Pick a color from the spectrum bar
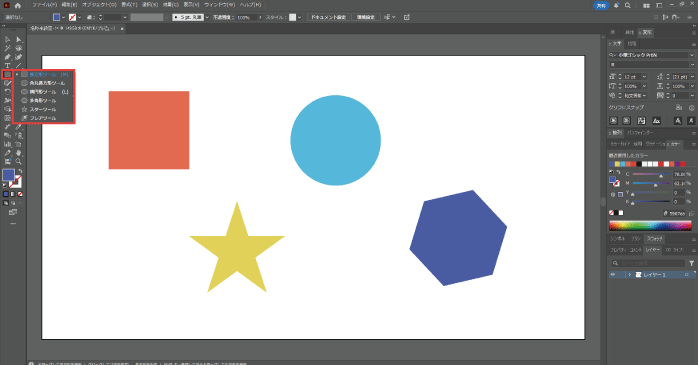This screenshot has height=365, width=698. pos(650,226)
